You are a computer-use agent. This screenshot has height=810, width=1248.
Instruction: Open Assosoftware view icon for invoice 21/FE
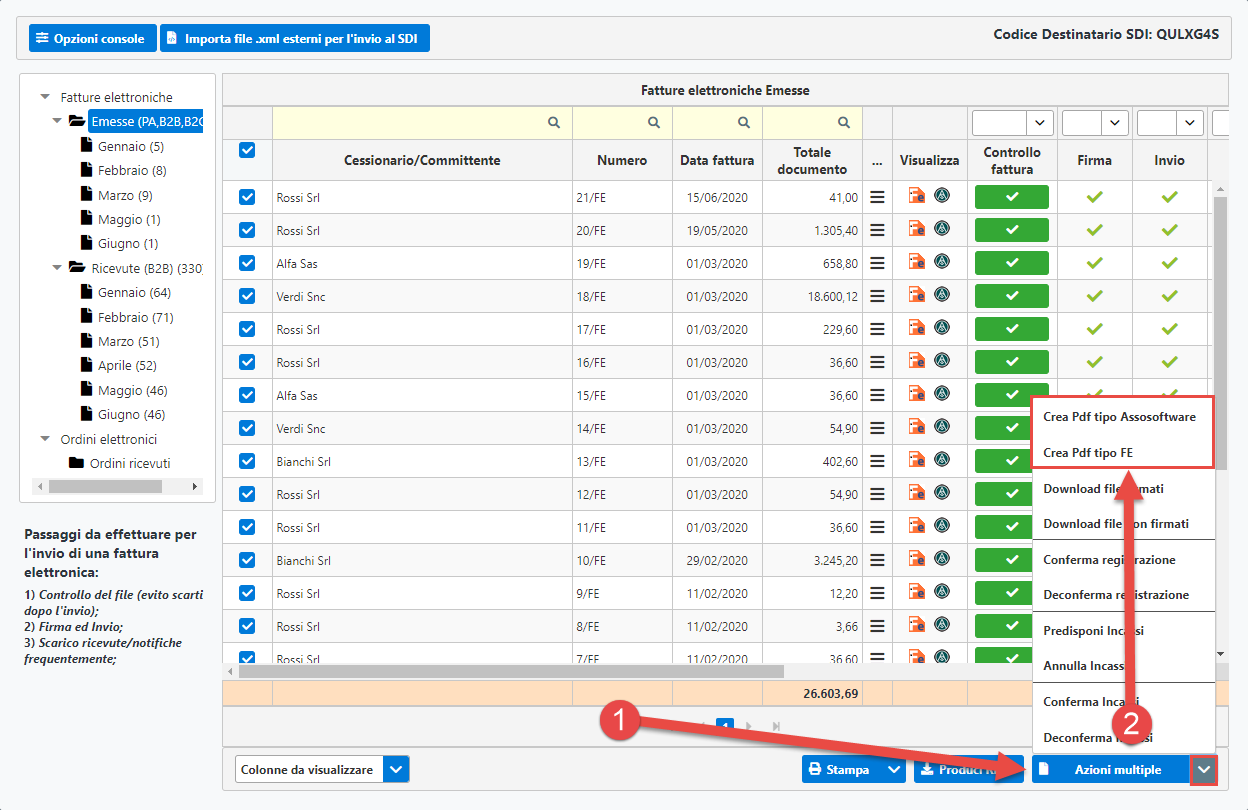point(942,196)
